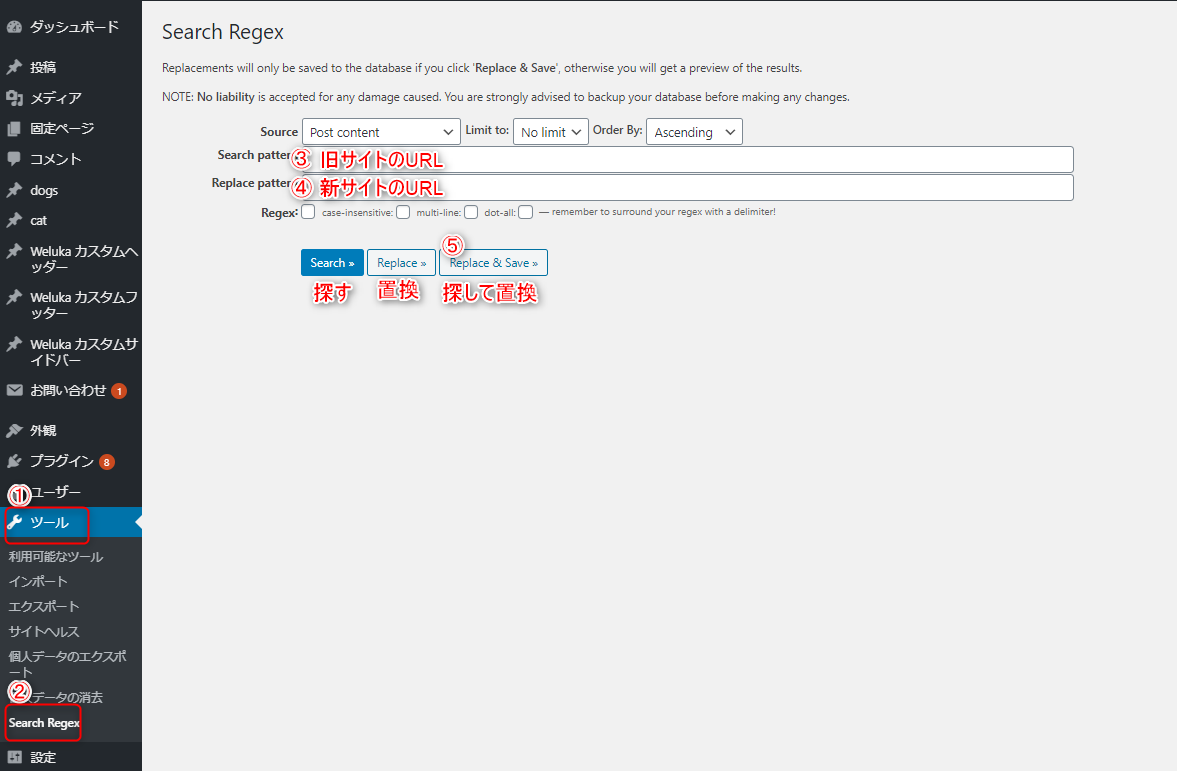The width and height of the screenshot is (1177, 771).
Task: Open the サイトヘルス submenu link
Action: (44, 631)
